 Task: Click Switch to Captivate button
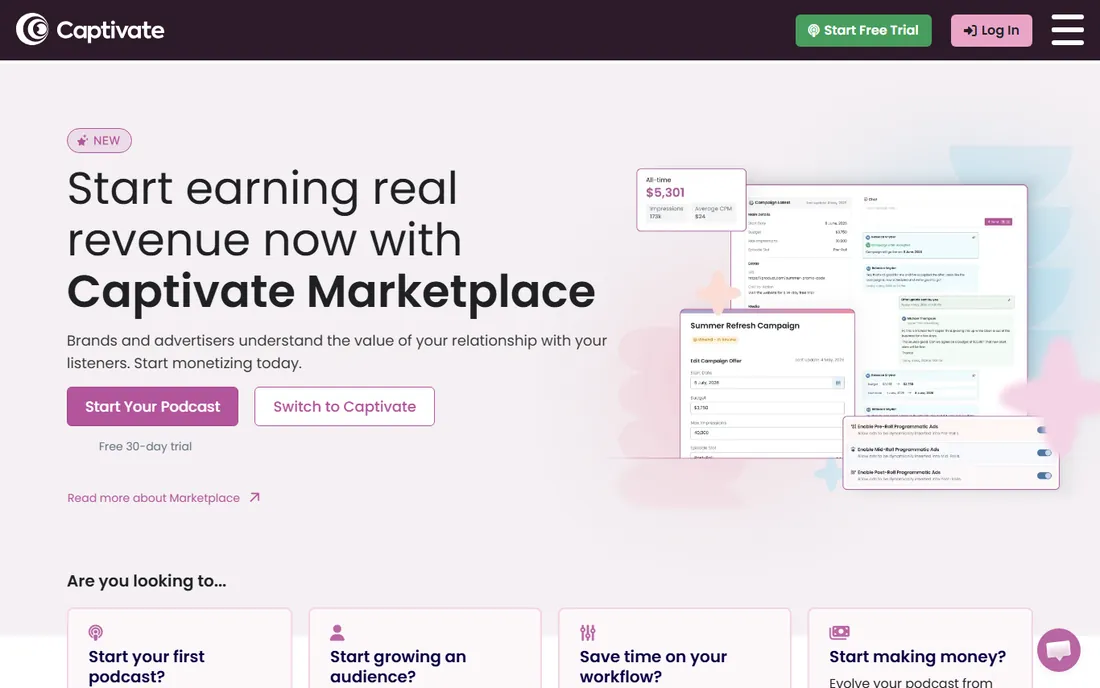[344, 406]
